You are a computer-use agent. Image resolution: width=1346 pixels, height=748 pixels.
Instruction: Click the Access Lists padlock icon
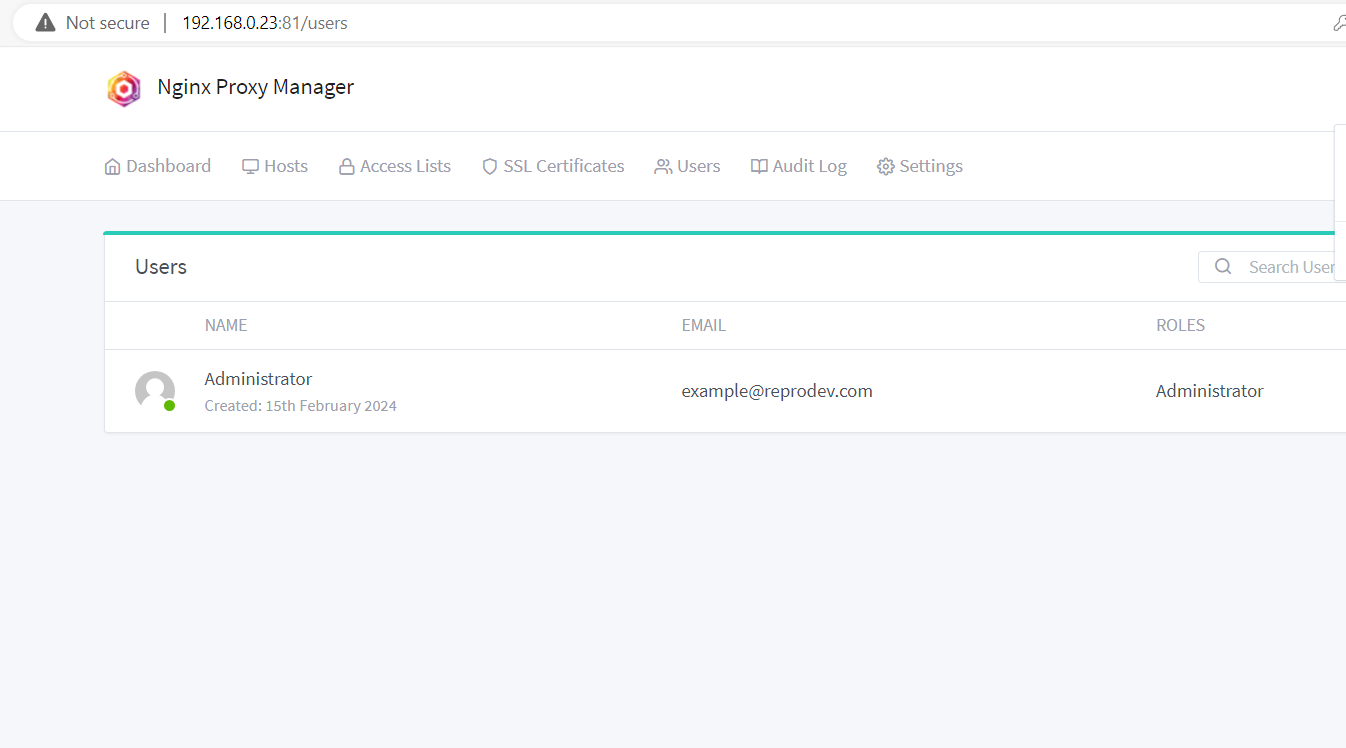point(346,165)
